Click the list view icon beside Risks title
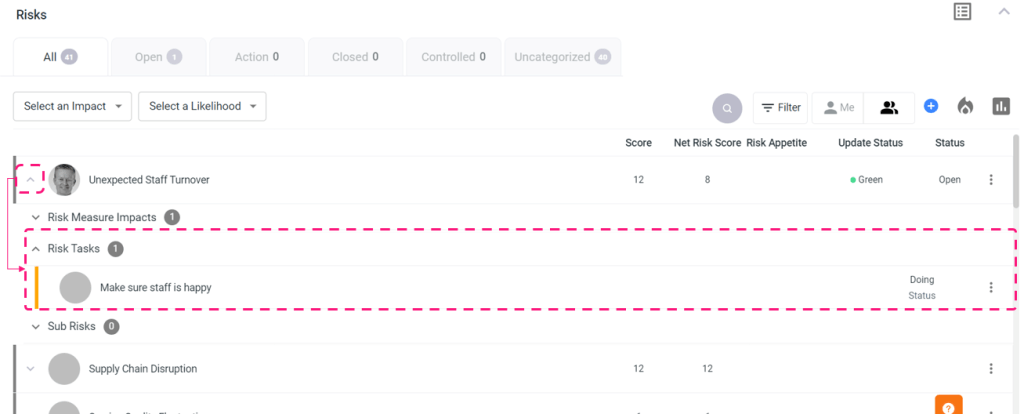The image size is (1024, 414). [962, 12]
